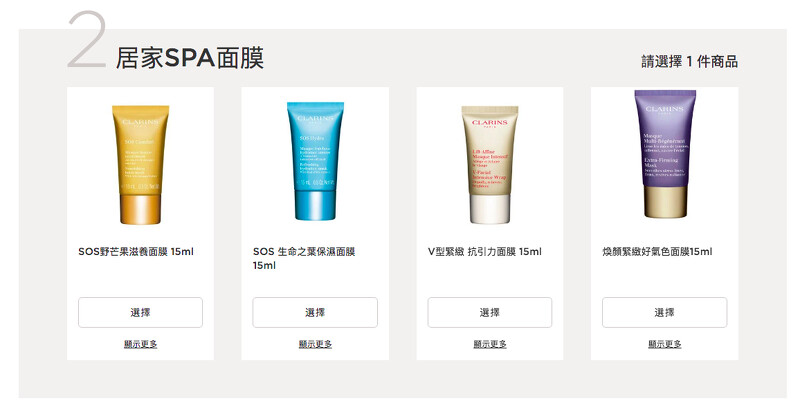800x403 pixels.
Task: Click the product name SOS野芒果滋養面膜 15ml
Action: coord(136,251)
